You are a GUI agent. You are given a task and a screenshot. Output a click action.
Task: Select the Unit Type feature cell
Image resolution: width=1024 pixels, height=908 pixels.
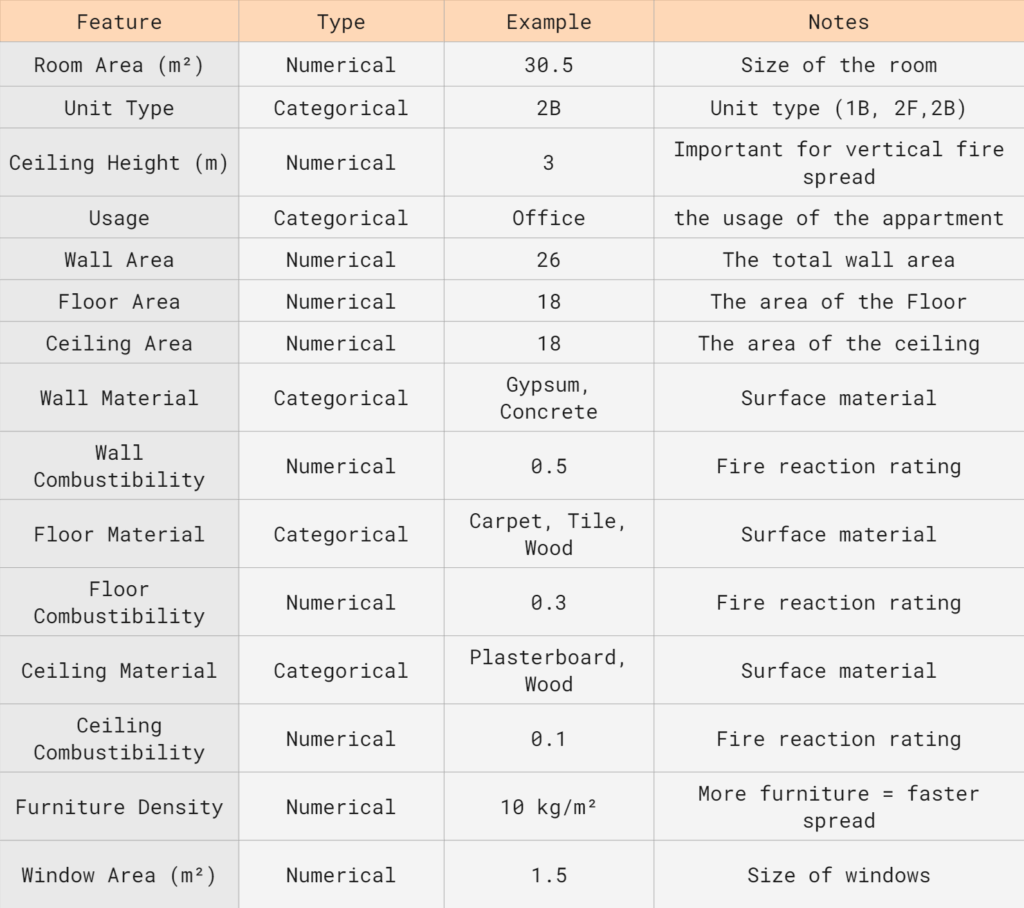119,108
